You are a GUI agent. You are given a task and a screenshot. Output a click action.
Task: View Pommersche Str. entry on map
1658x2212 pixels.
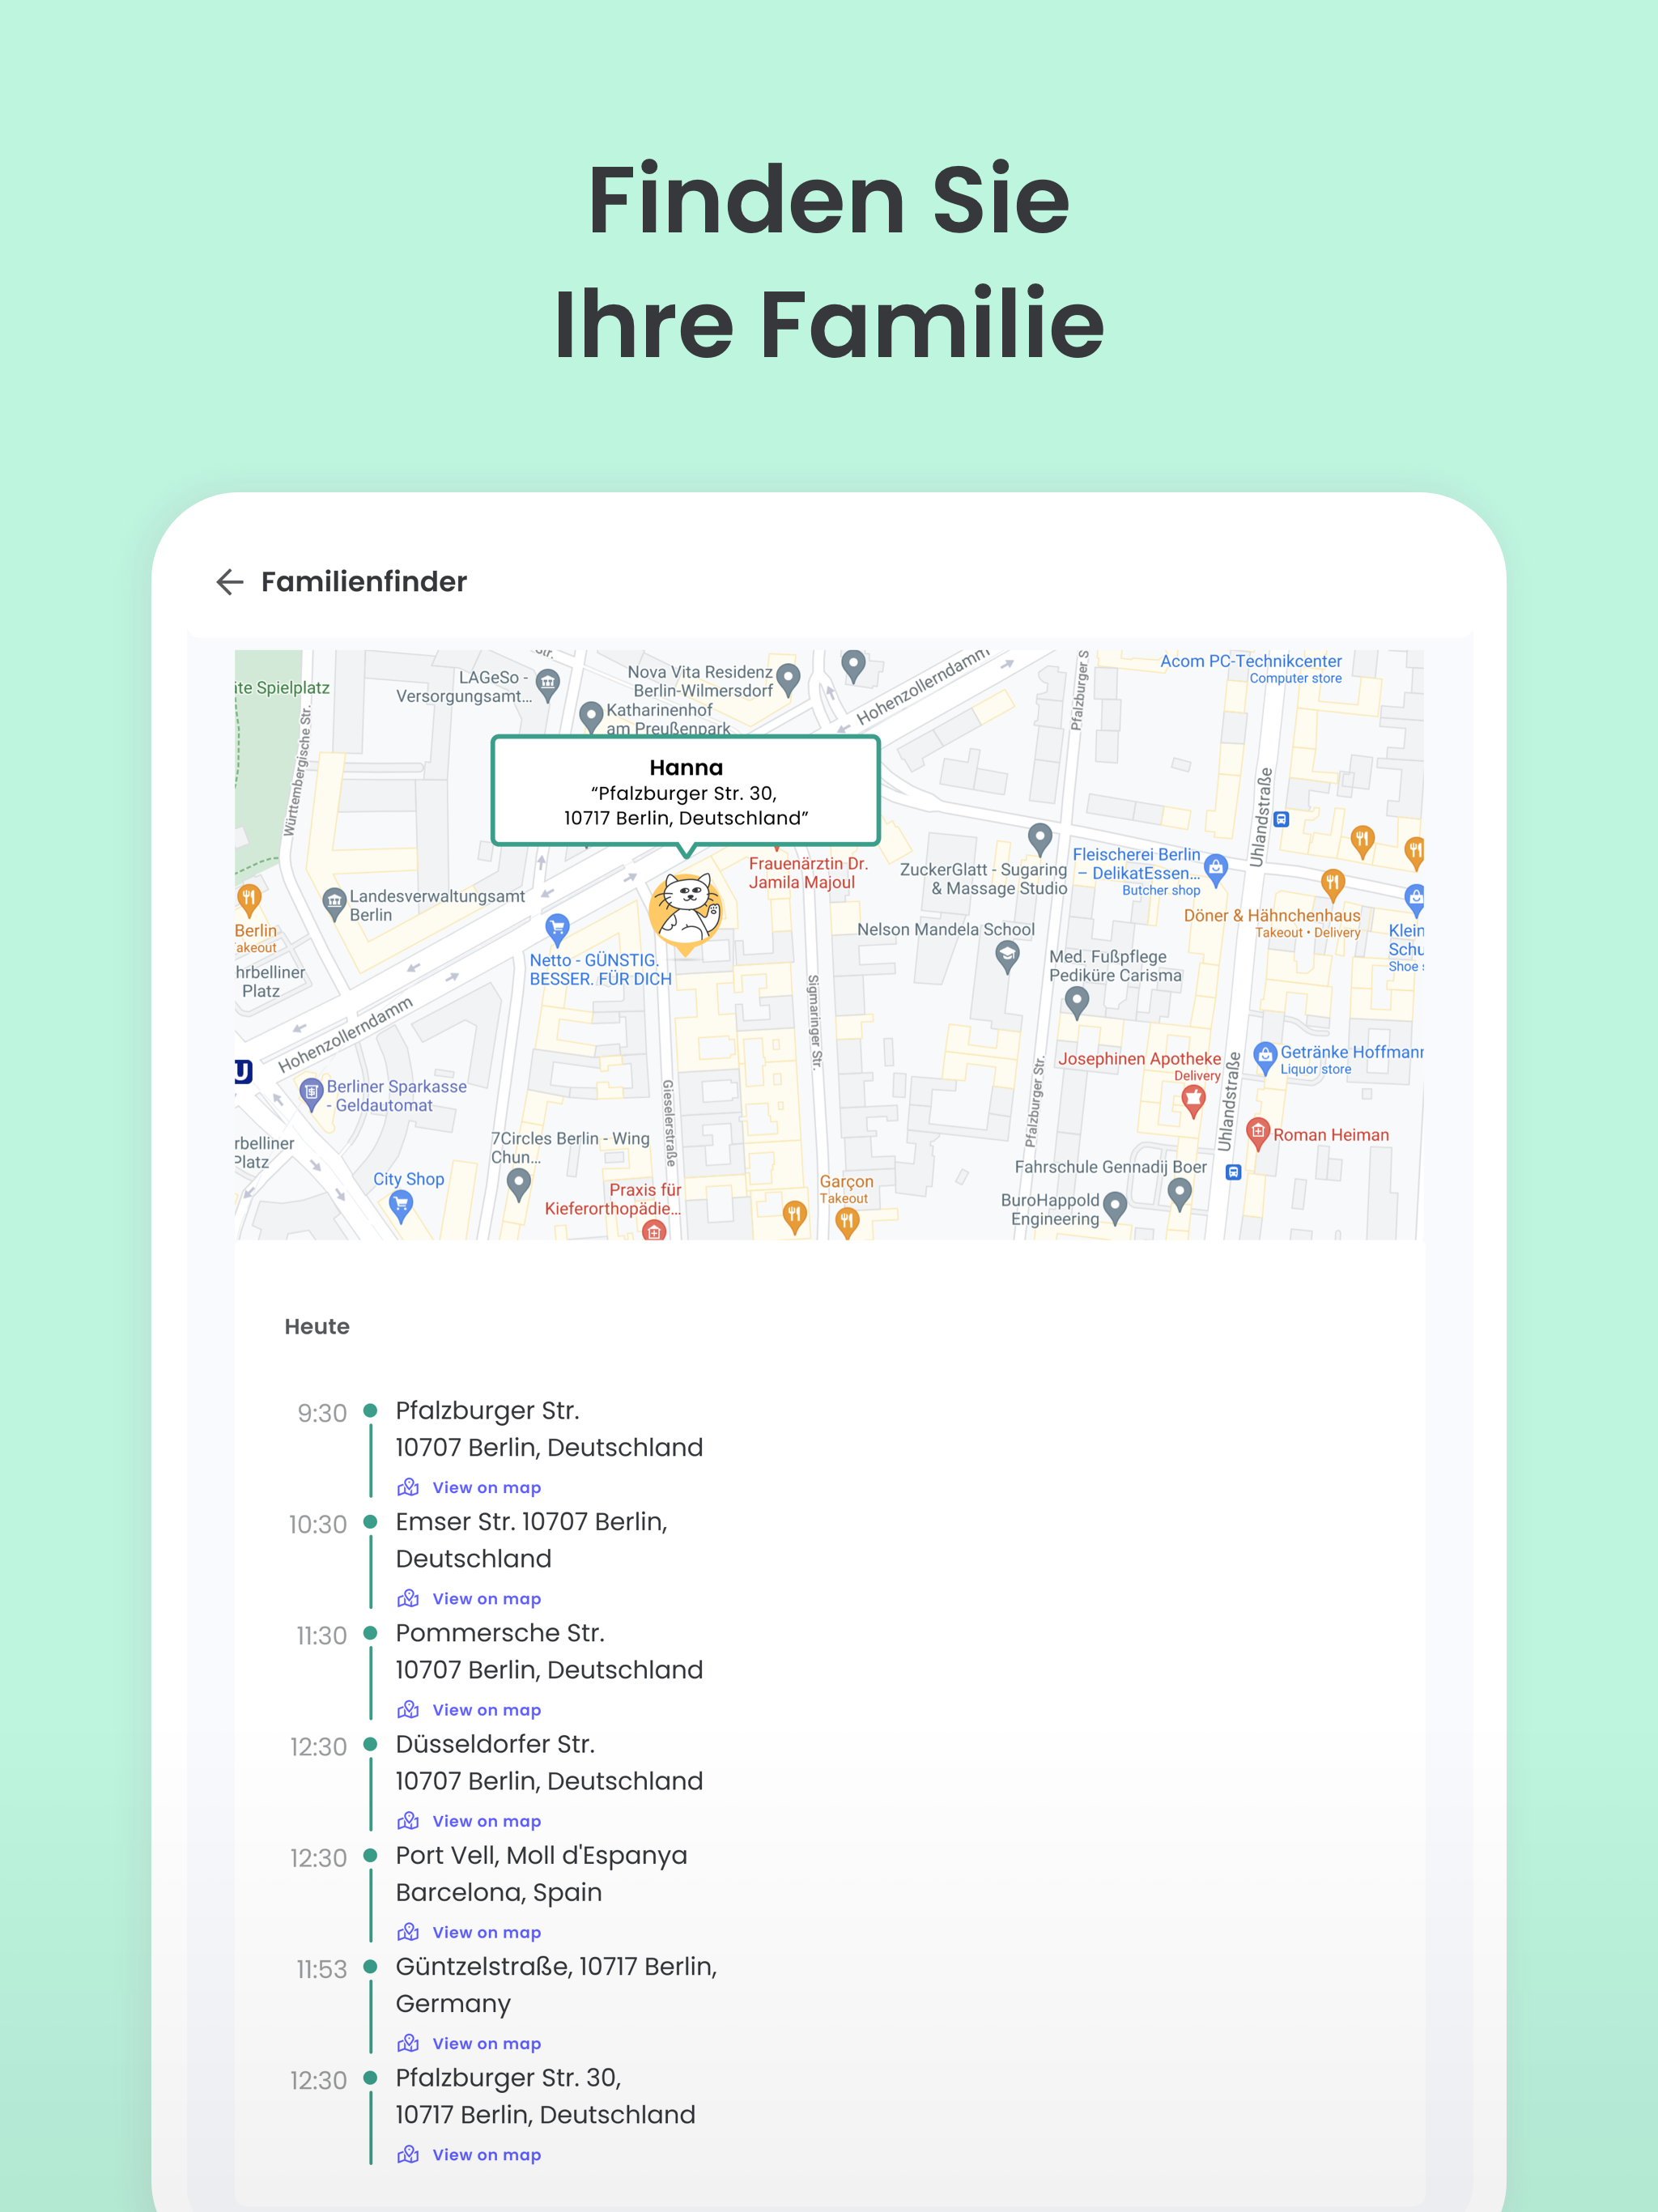pyautogui.click(x=469, y=1709)
